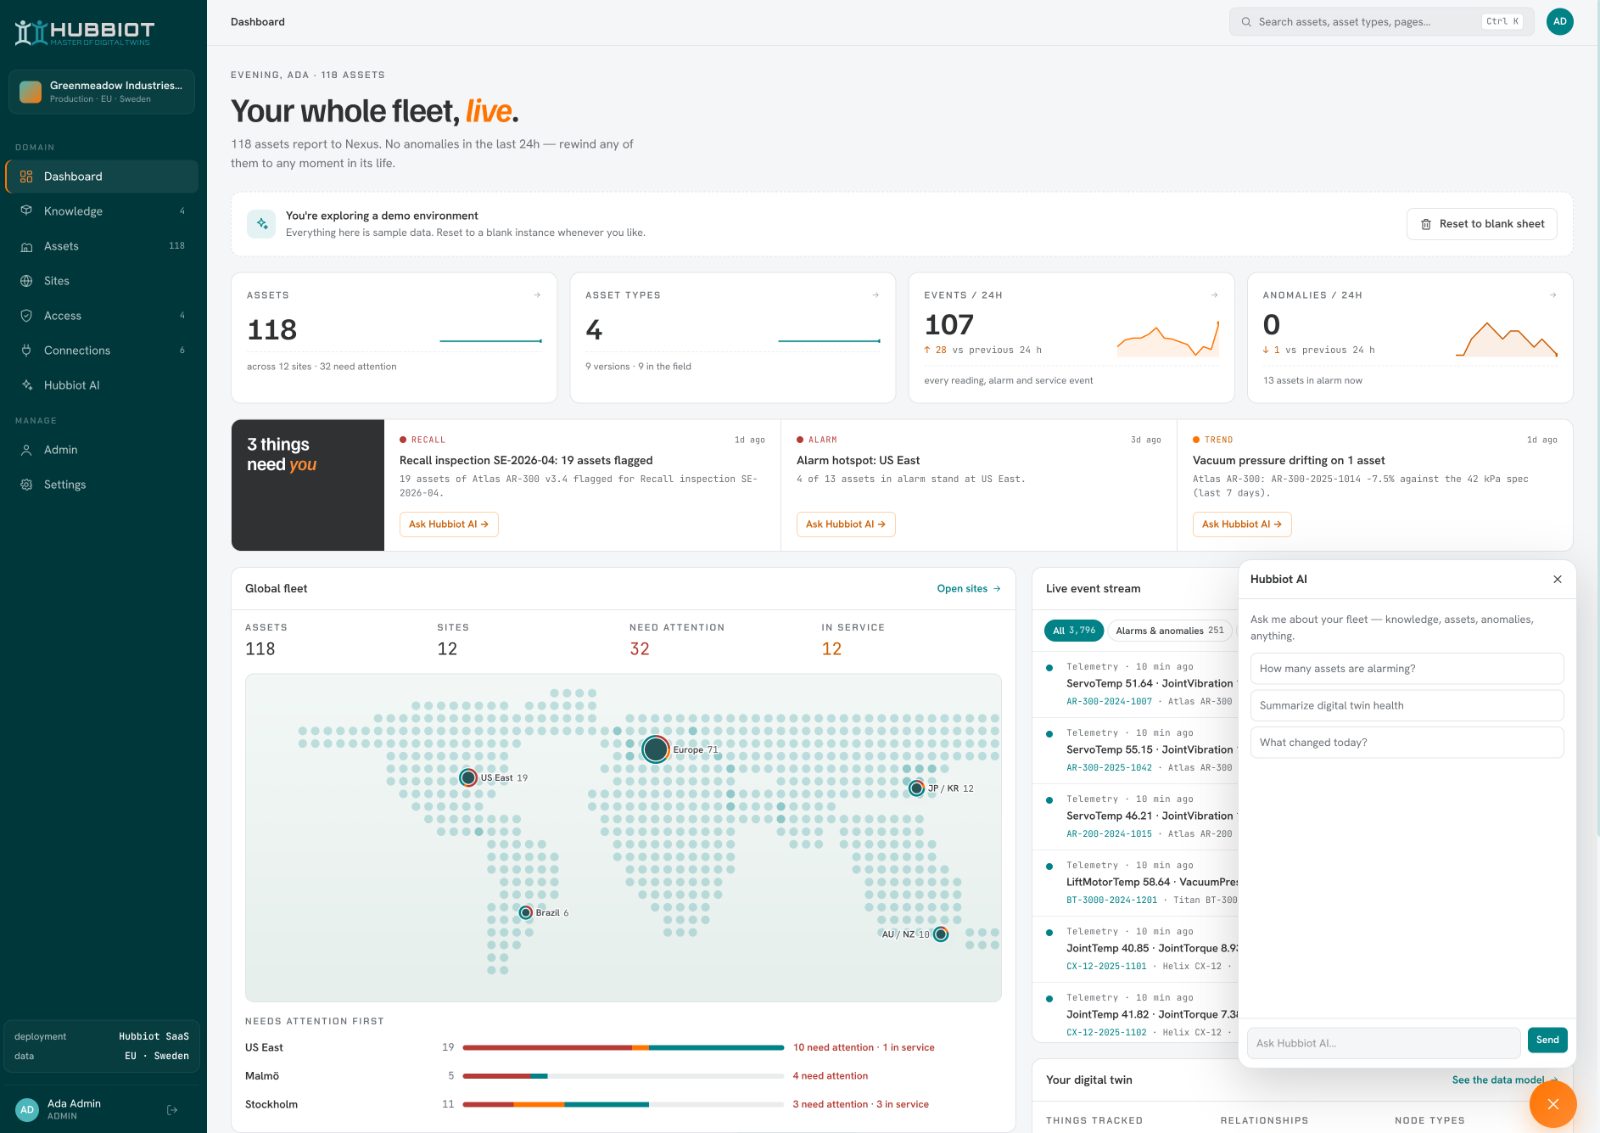Go to Sites in the sidebar
This screenshot has width=1600, height=1133.
[x=101, y=281]
